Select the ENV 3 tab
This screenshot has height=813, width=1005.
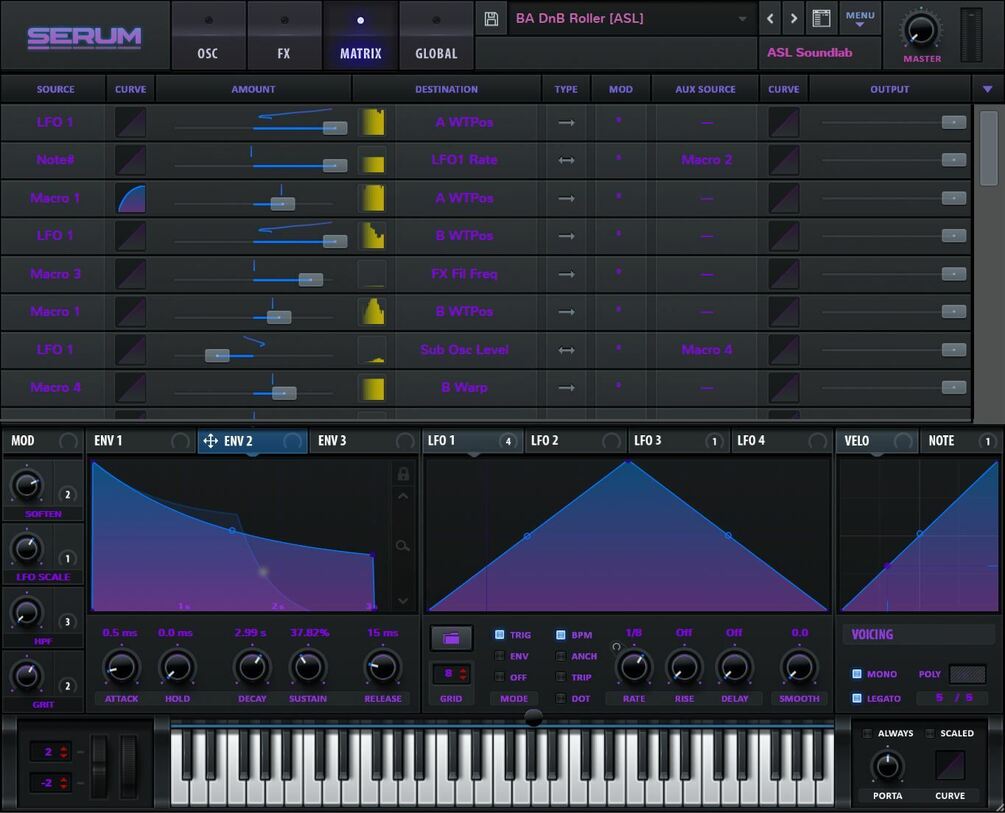[363, 440]
